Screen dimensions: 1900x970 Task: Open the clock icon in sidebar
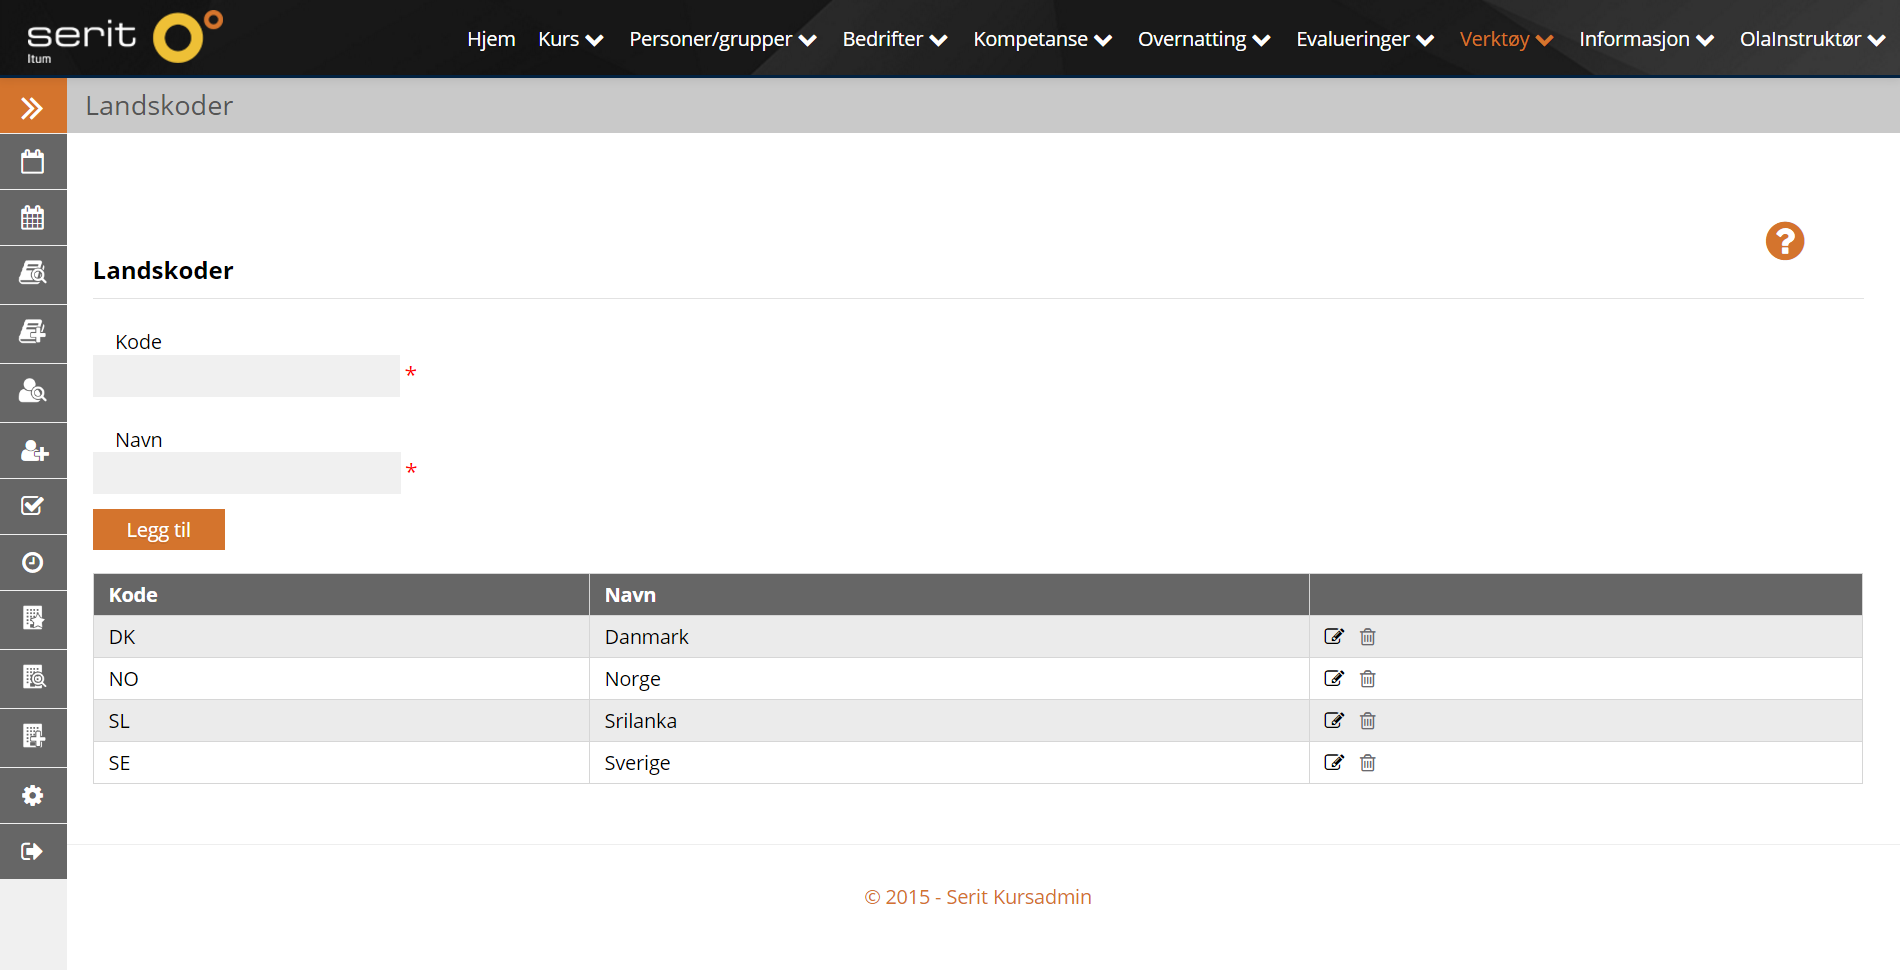click(x=33, y=563)
